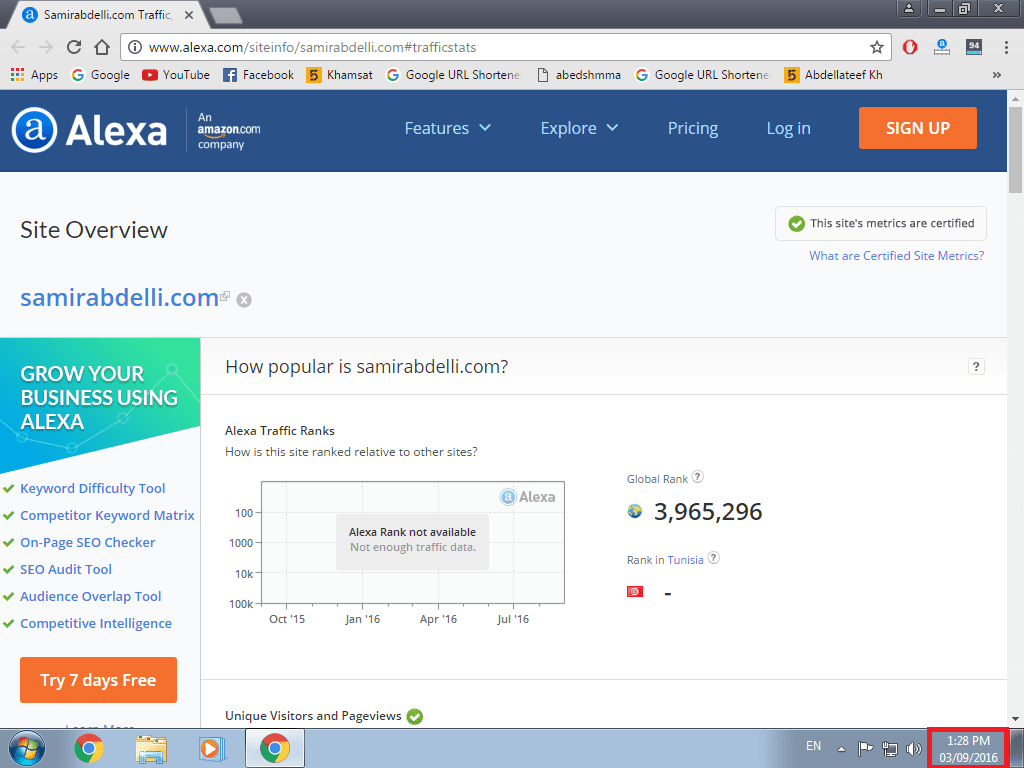Open What are Certified Site Metrics link

897,256
